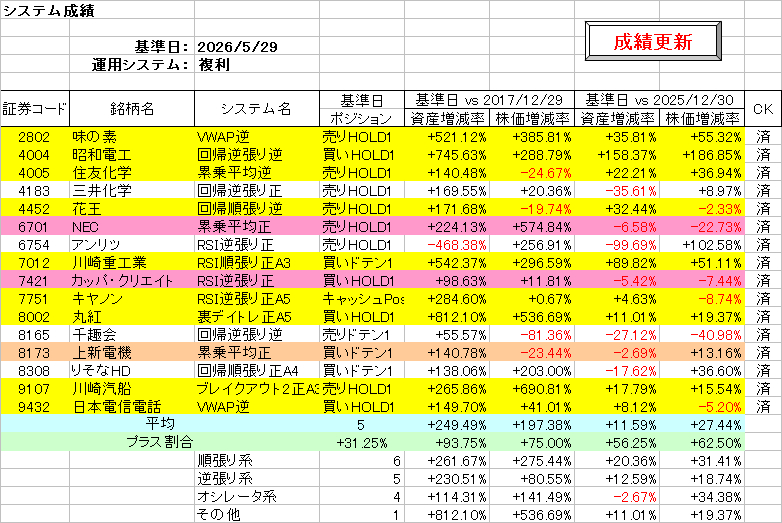This screenshot has height=523, width=782.
Task: Select the +745.63% cell
Action: pyautogui.click(x=447, y=155)
